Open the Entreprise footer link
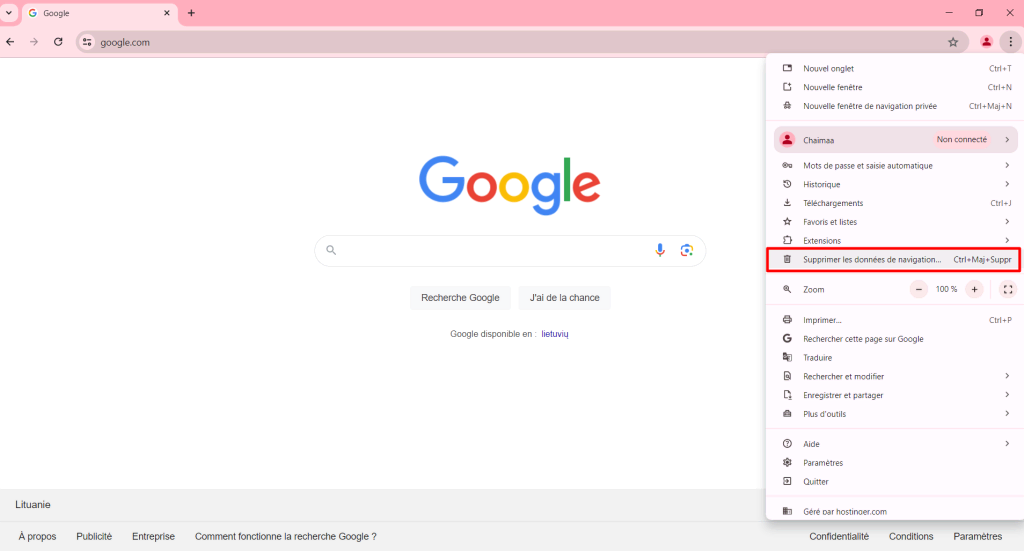 (x=153, y=537)
